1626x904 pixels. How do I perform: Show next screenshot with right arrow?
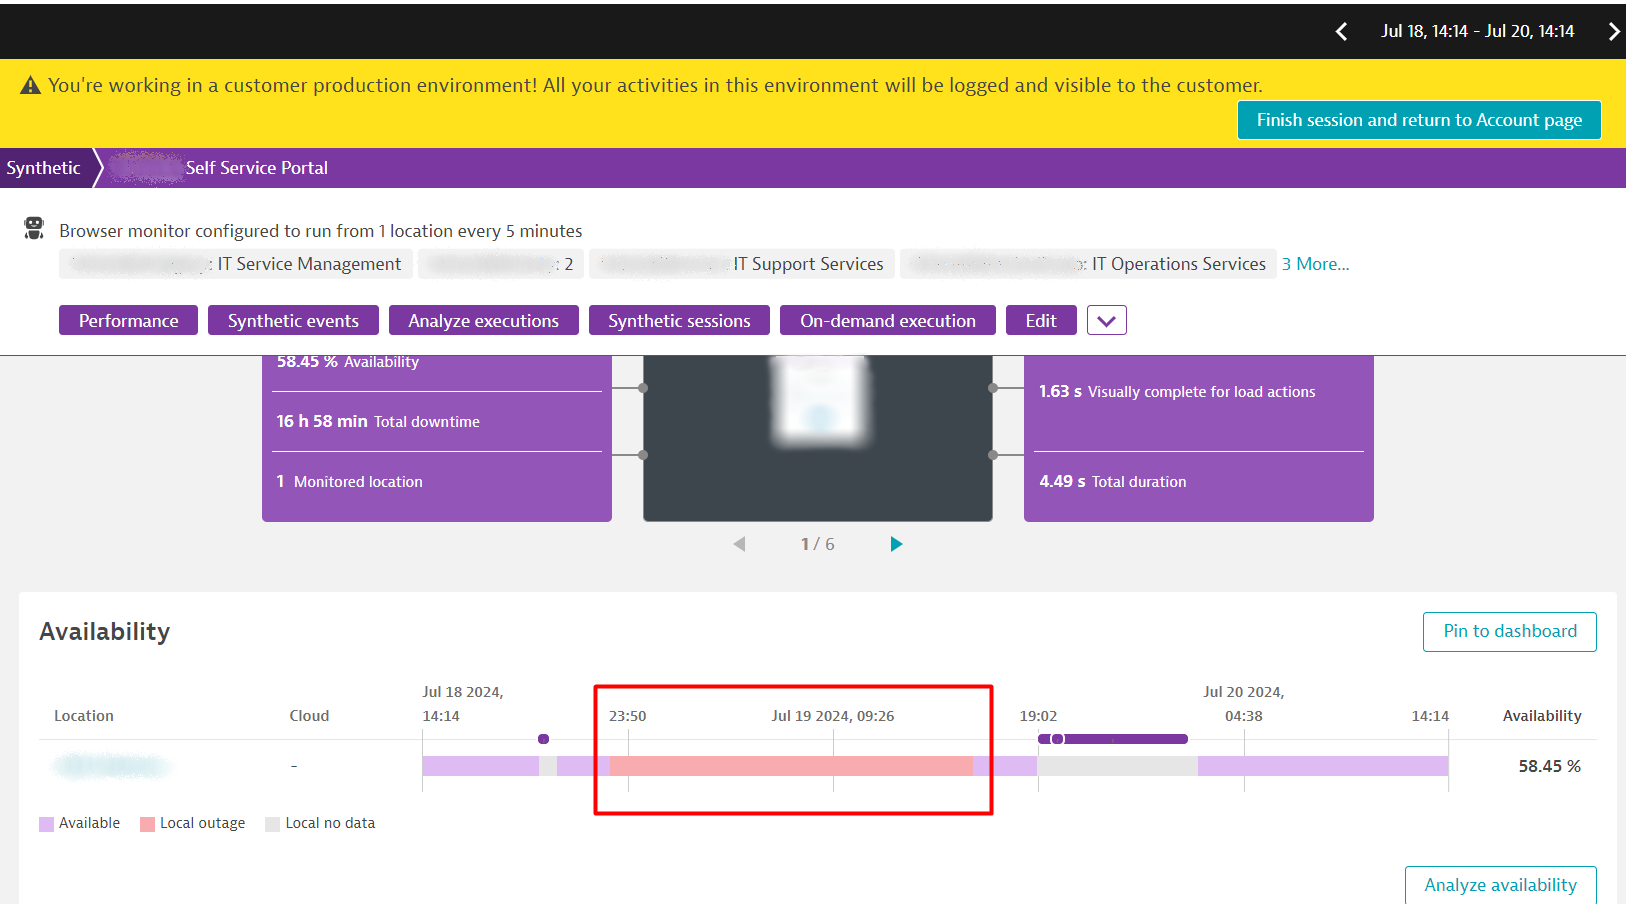896,544
